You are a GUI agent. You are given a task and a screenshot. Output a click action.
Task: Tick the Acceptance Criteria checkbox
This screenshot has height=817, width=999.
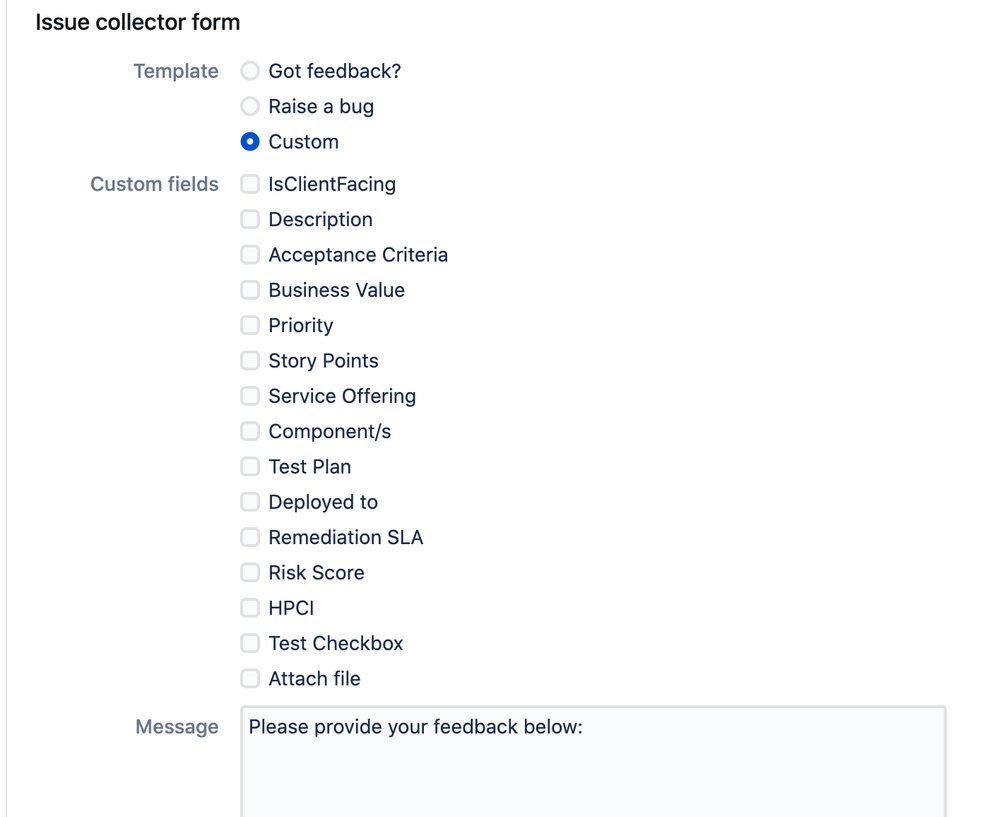click(250, 255)
